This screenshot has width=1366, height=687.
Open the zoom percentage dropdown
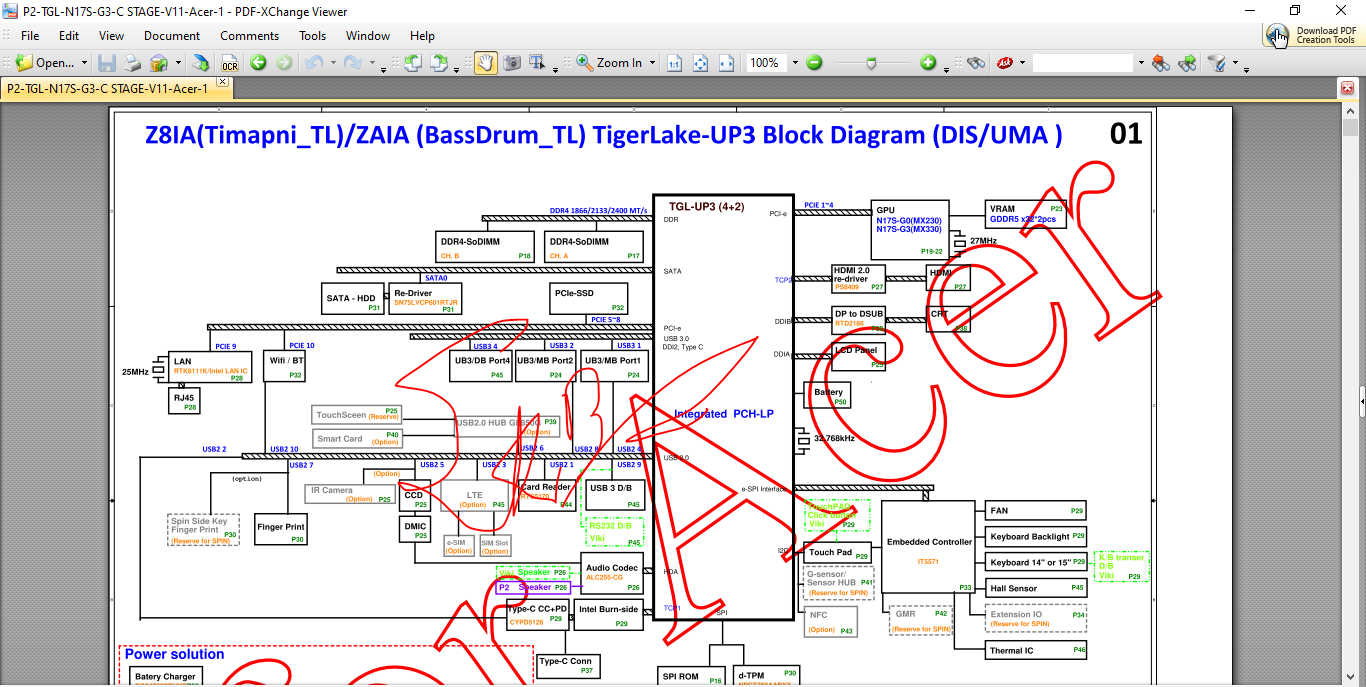[795, 63]
